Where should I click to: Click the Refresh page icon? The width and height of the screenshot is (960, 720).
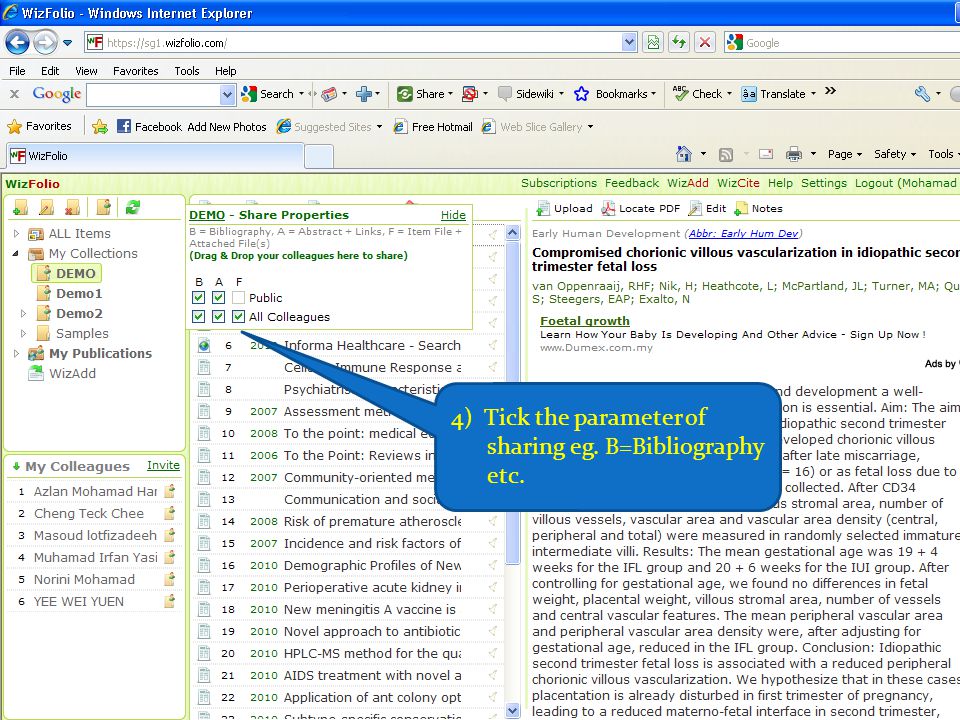click(678, 42)
